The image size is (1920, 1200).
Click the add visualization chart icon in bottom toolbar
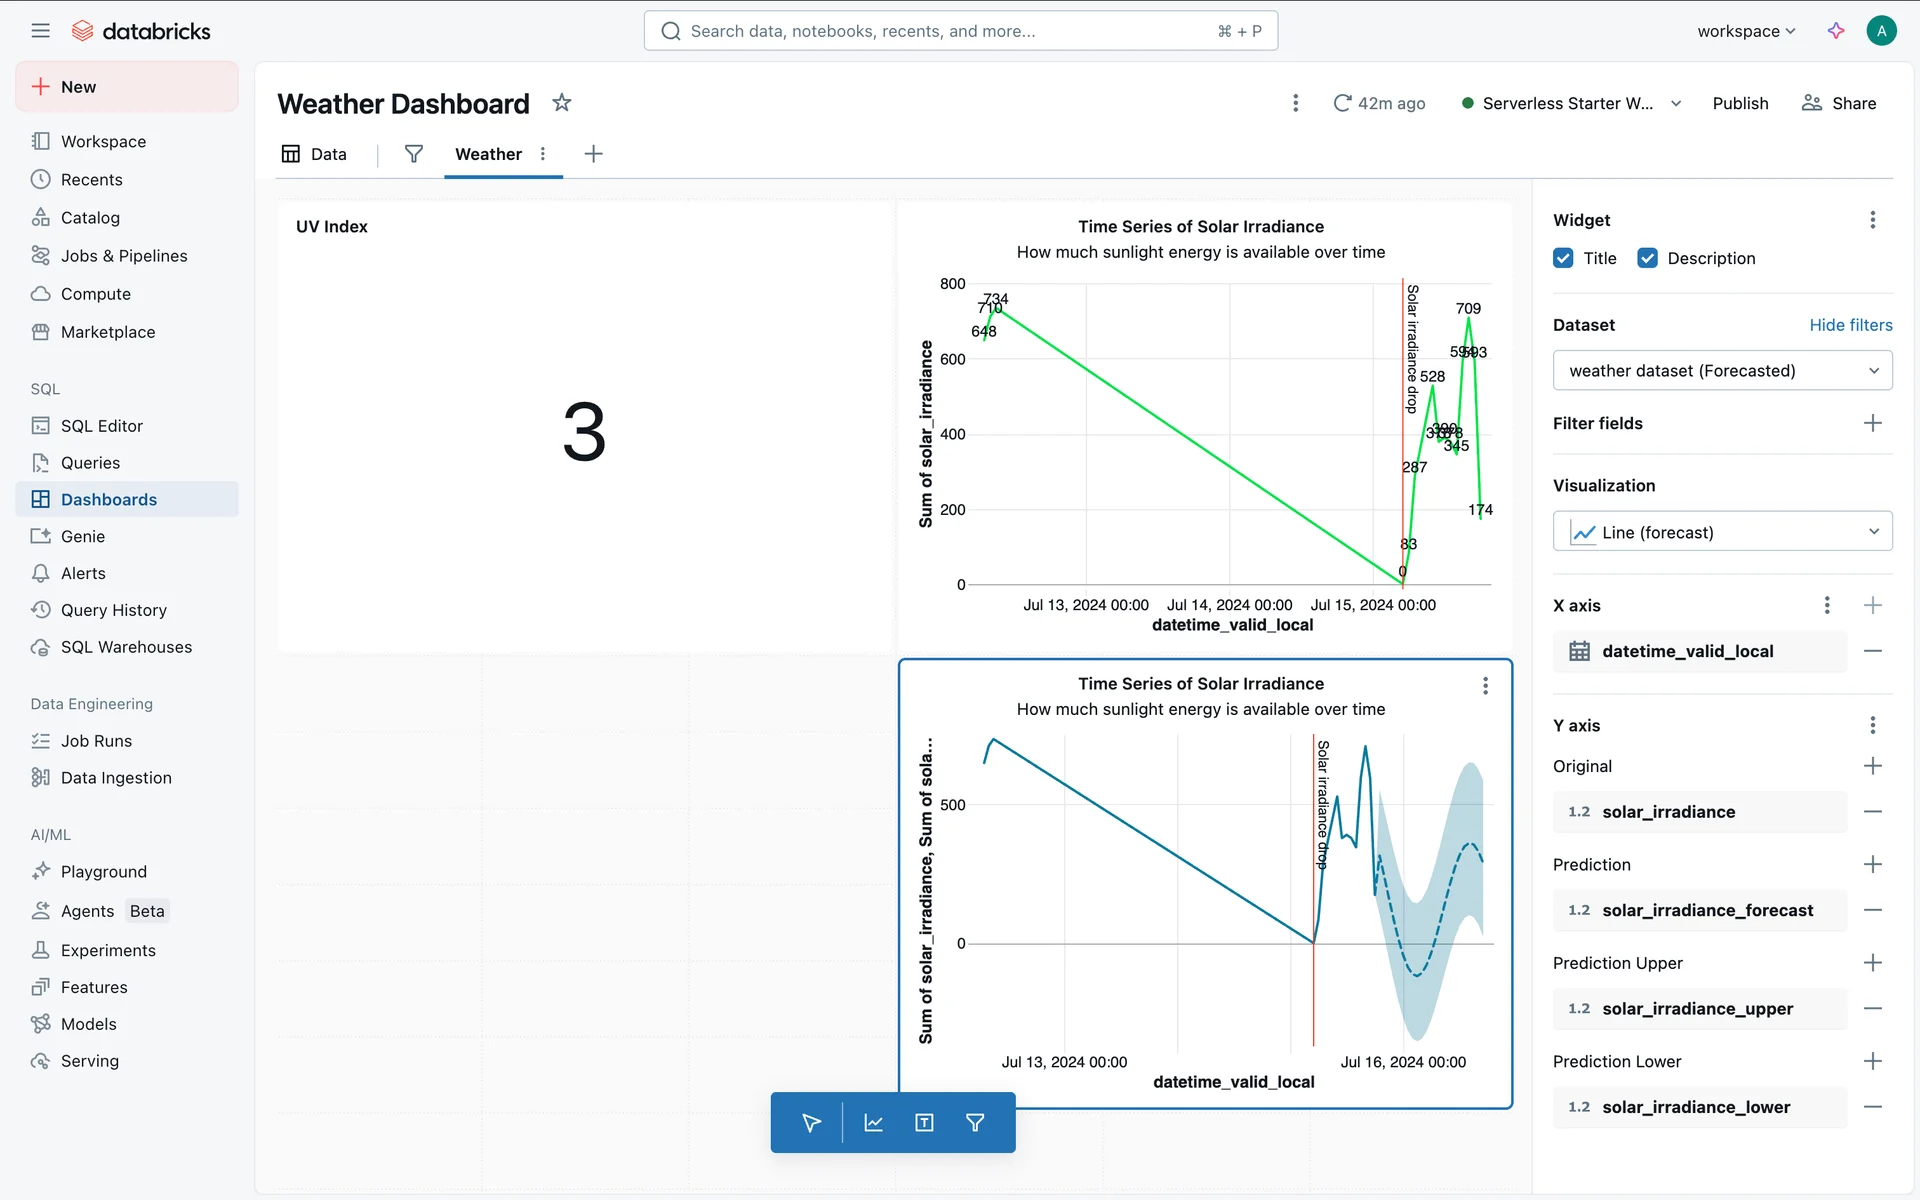coord(873,1123)
